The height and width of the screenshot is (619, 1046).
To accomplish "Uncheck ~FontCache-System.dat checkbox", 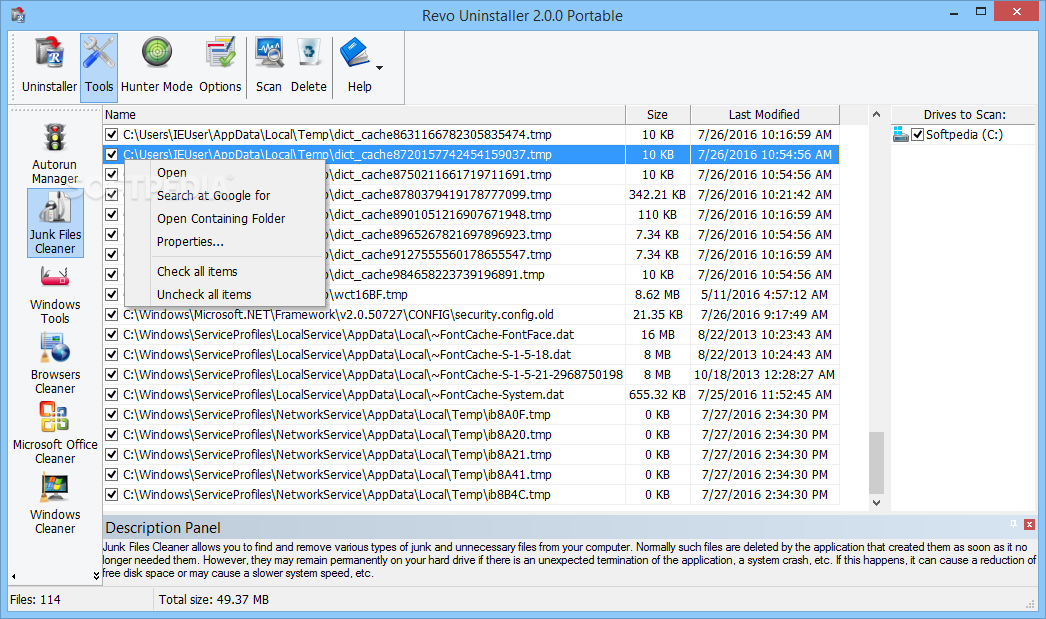I will click(111, 395).
